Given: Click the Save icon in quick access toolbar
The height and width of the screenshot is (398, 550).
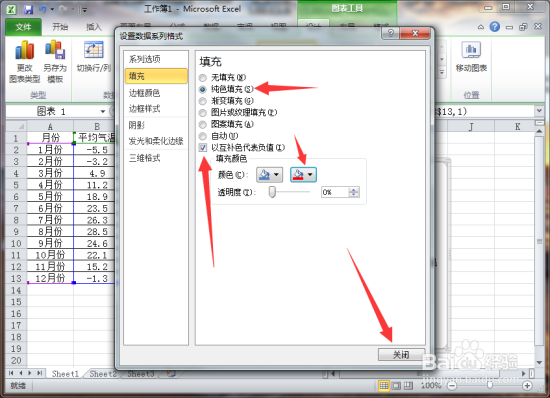Looking at the screenshot, I should 28,9.
